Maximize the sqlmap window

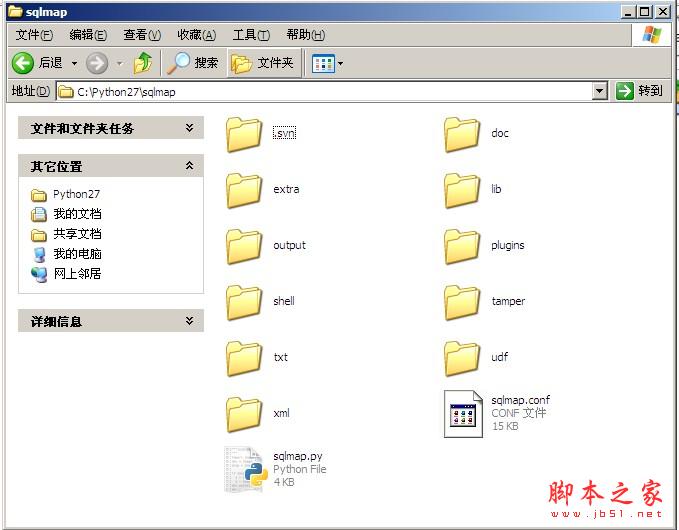pos(644,12)
